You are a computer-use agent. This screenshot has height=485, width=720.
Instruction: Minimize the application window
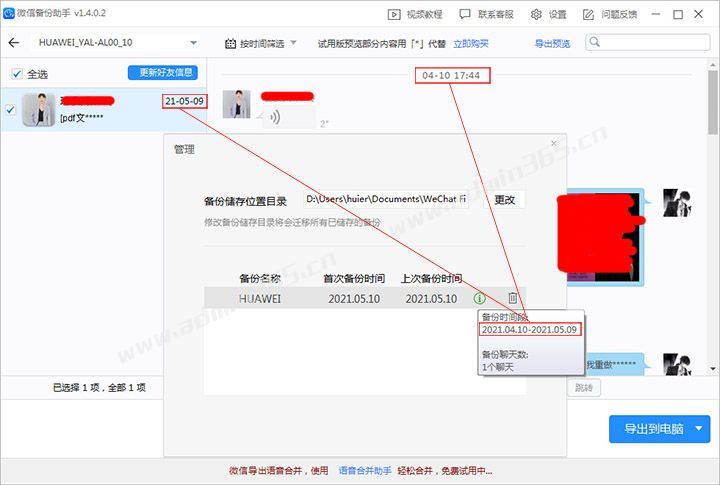point(656,14)
